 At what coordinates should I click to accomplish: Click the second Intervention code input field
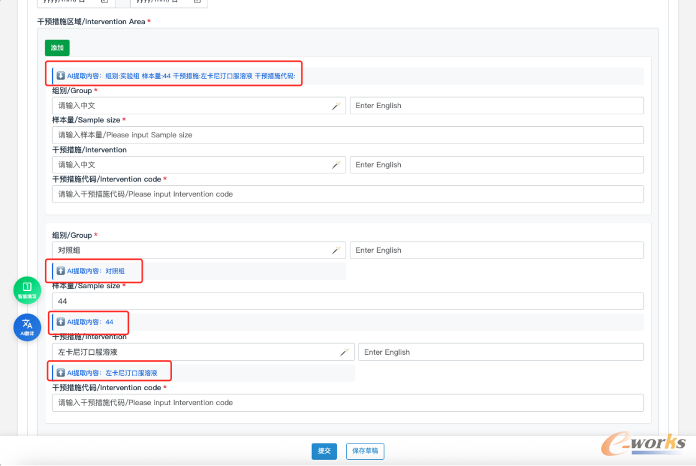(347, 403)
